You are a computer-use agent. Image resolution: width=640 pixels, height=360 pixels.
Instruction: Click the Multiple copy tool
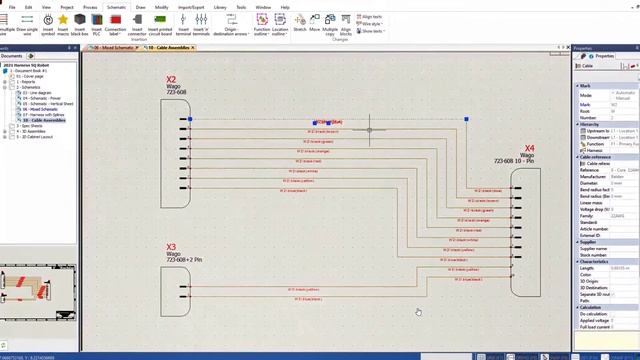click(330, 24)
